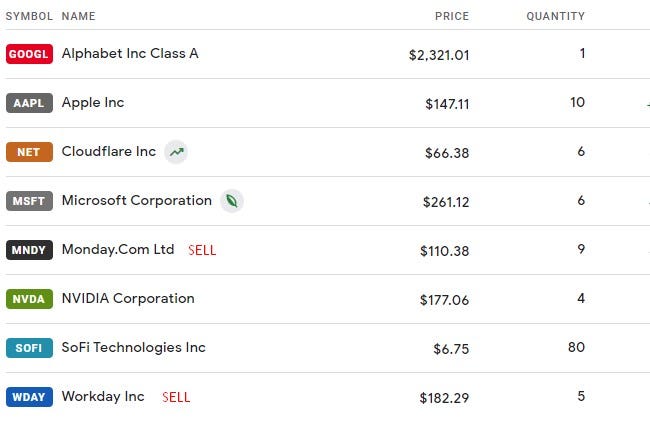Click the green leaf icon beside Microsoft Corporation
This screenshot has height=421, width=650.
pos(232,201)
